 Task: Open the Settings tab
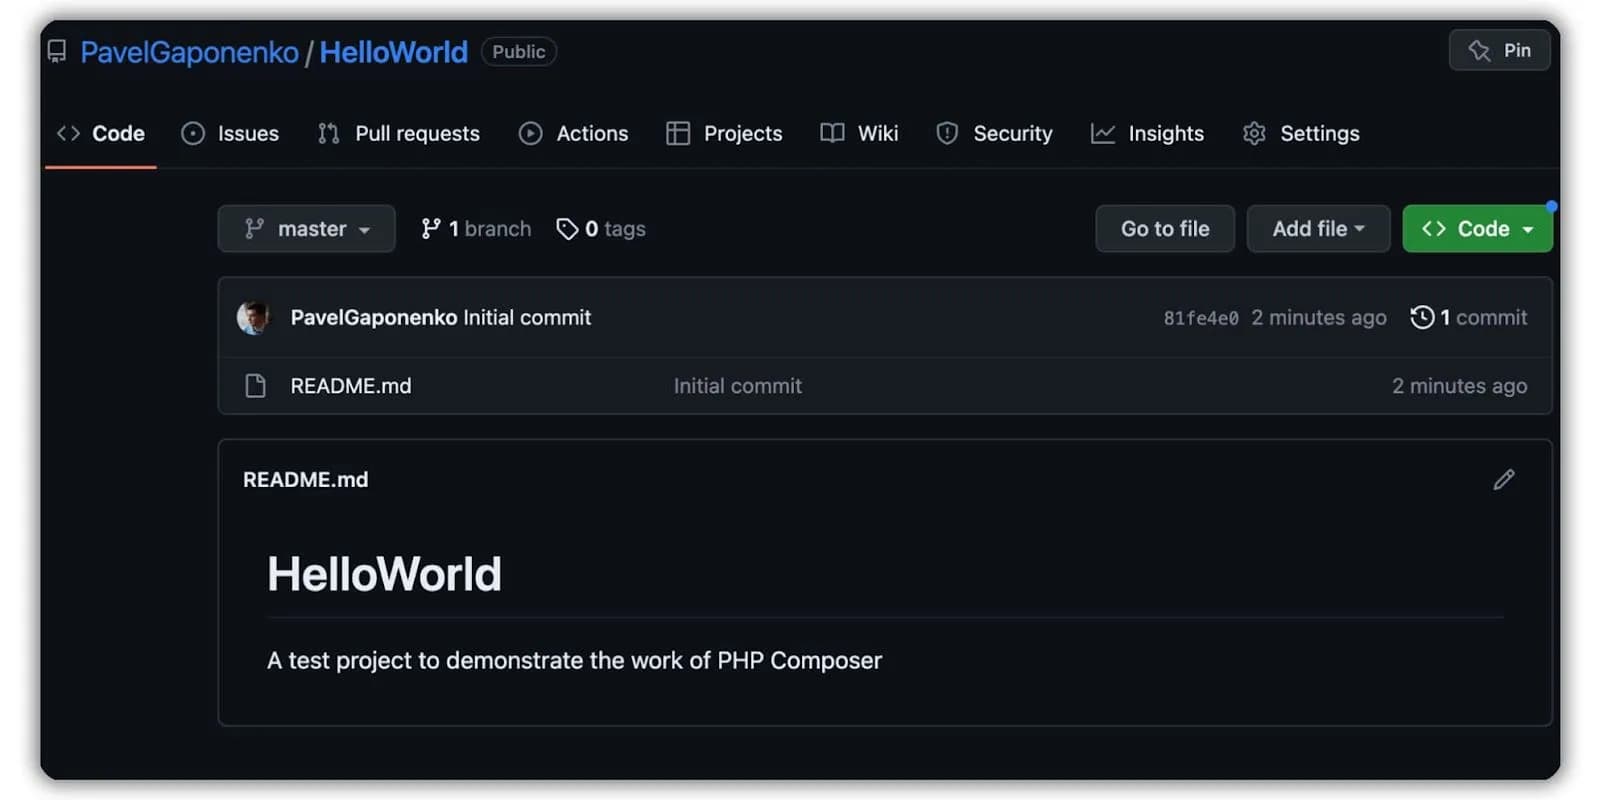pos(1301,133)
